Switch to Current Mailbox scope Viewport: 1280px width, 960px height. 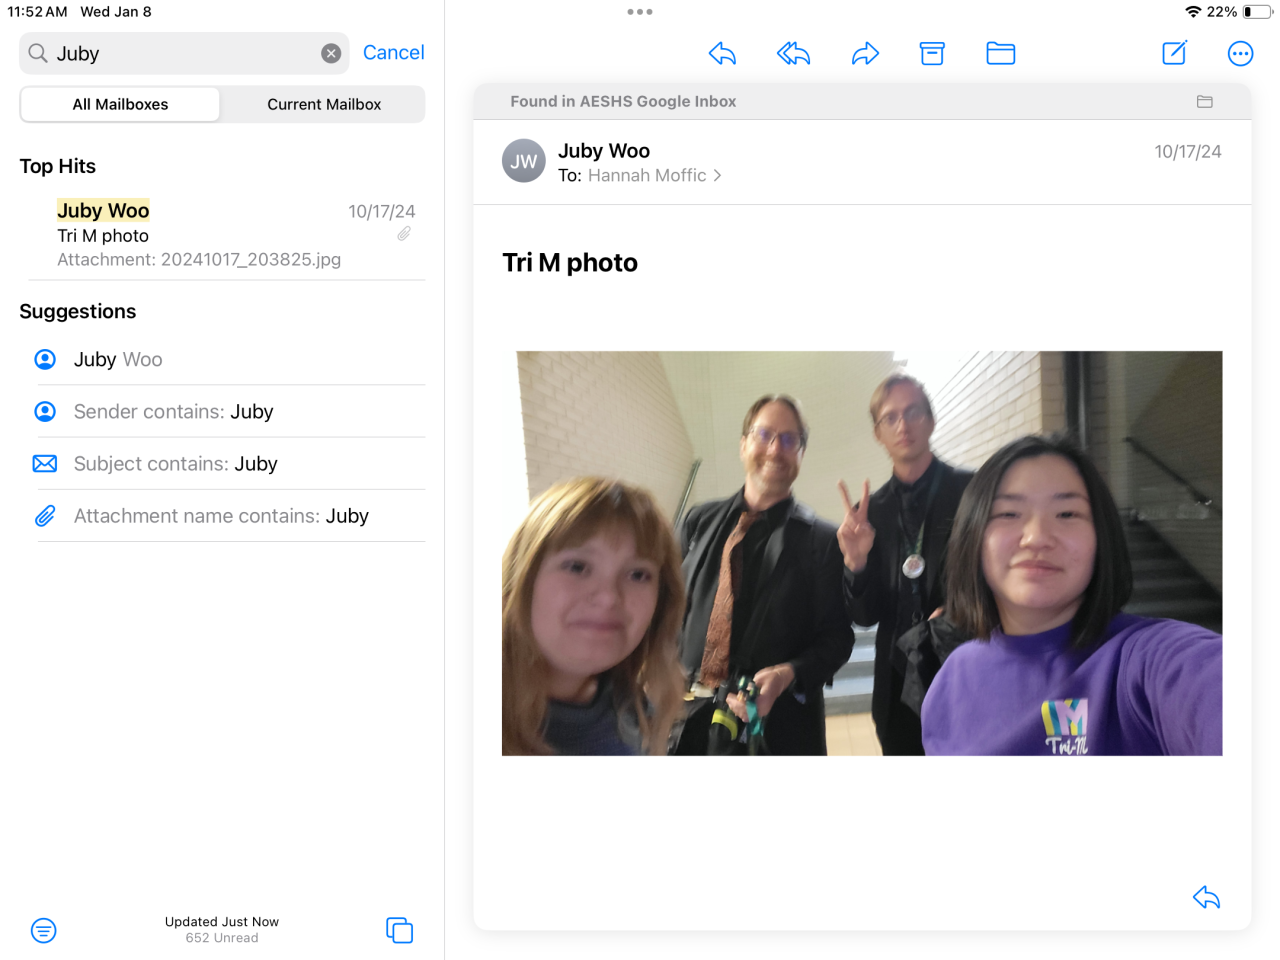tap(324, 104)
